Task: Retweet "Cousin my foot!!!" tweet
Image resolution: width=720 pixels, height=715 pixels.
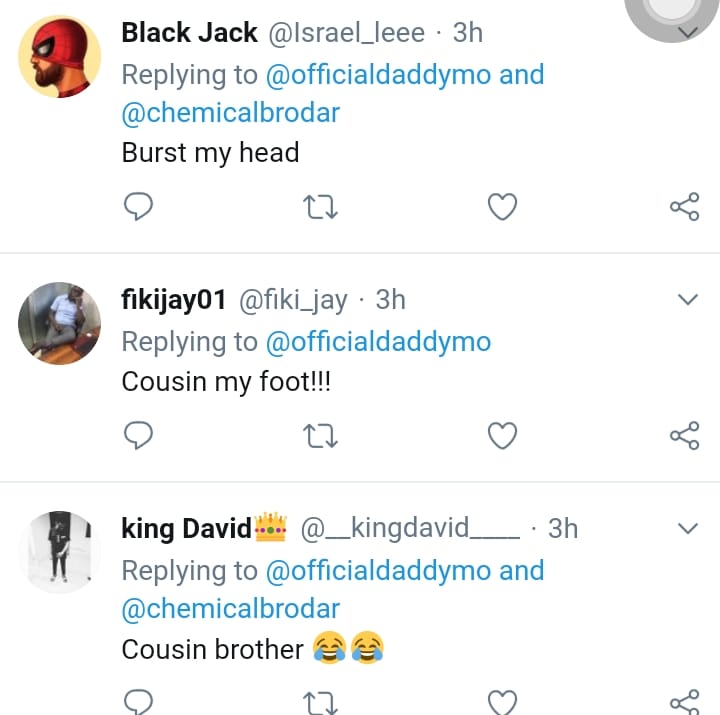Action: (320, 435)
